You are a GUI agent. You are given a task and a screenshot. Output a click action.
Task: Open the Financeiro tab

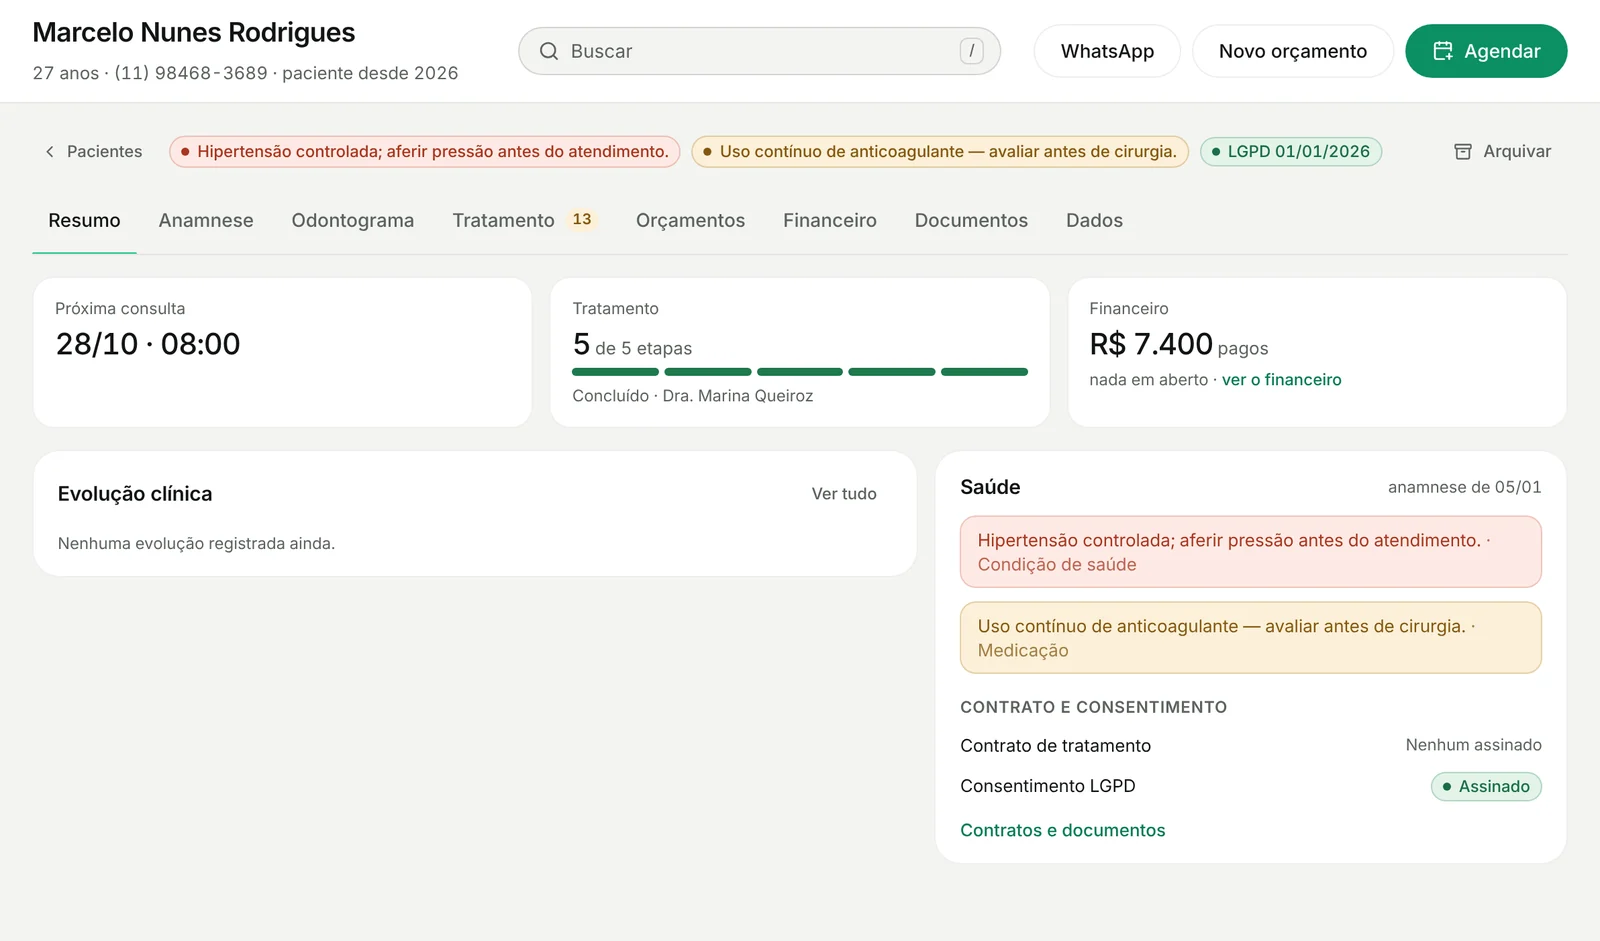point(830,220)
